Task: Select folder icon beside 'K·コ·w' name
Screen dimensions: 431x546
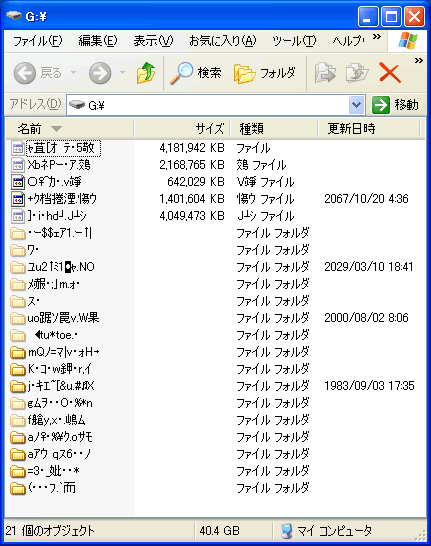Action: pos(17,369)
